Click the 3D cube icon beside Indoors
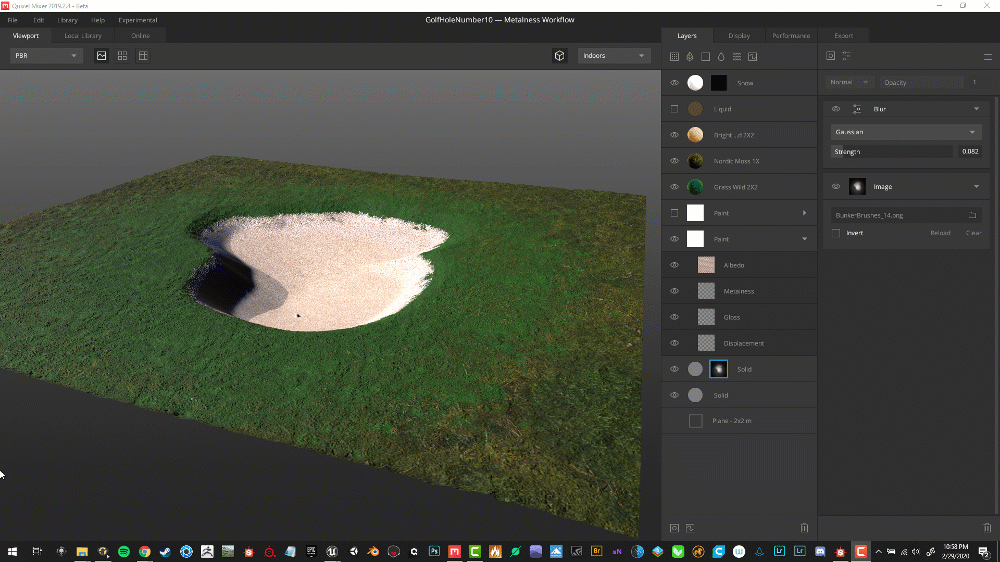The width and height of the screenshot is (1000, 562). point(560,56)
